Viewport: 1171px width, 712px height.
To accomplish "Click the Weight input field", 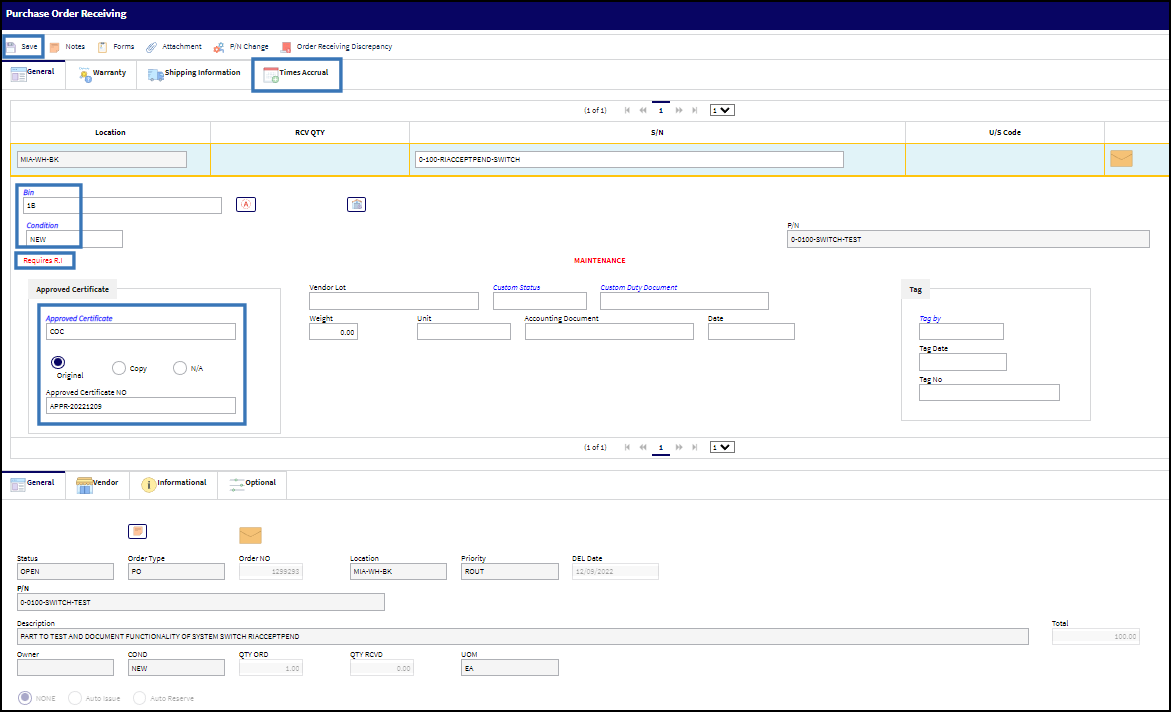I will click(333, 332).
